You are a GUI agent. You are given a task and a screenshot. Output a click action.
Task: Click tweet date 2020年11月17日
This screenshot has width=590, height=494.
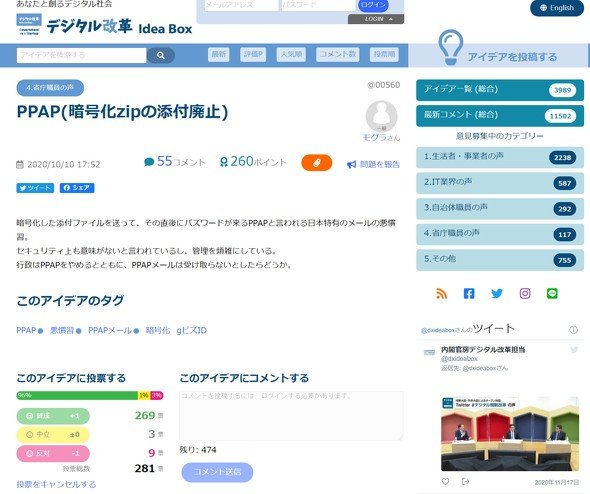point(557,482)
